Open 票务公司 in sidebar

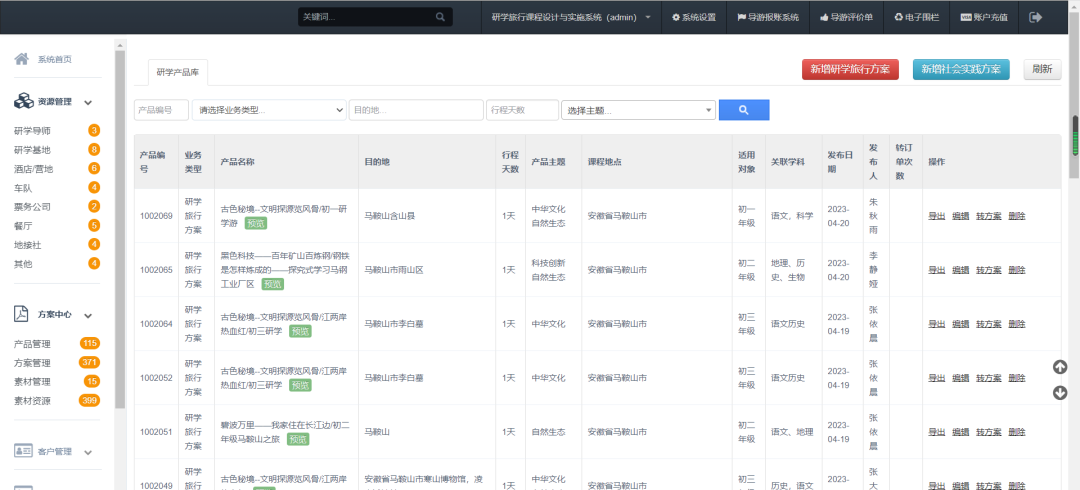32,206
